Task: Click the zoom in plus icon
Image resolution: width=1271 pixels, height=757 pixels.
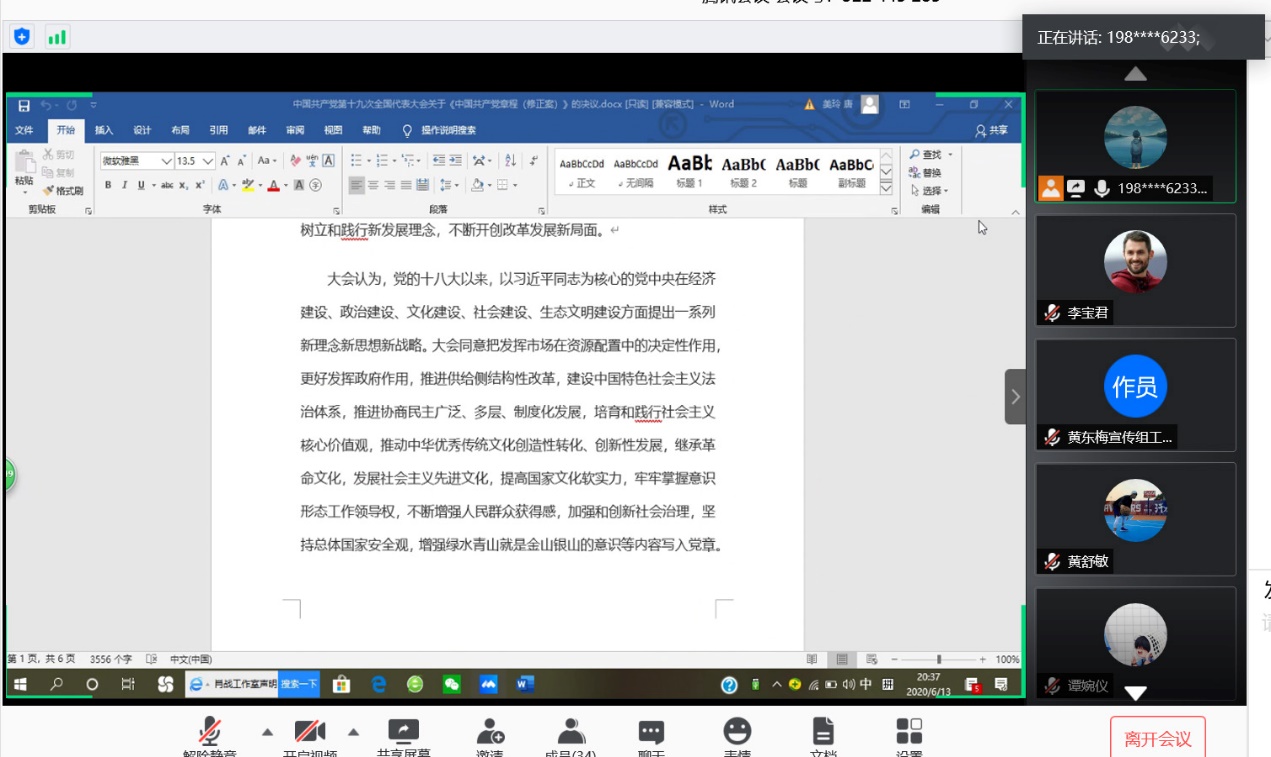Action: tap(983, 659)
